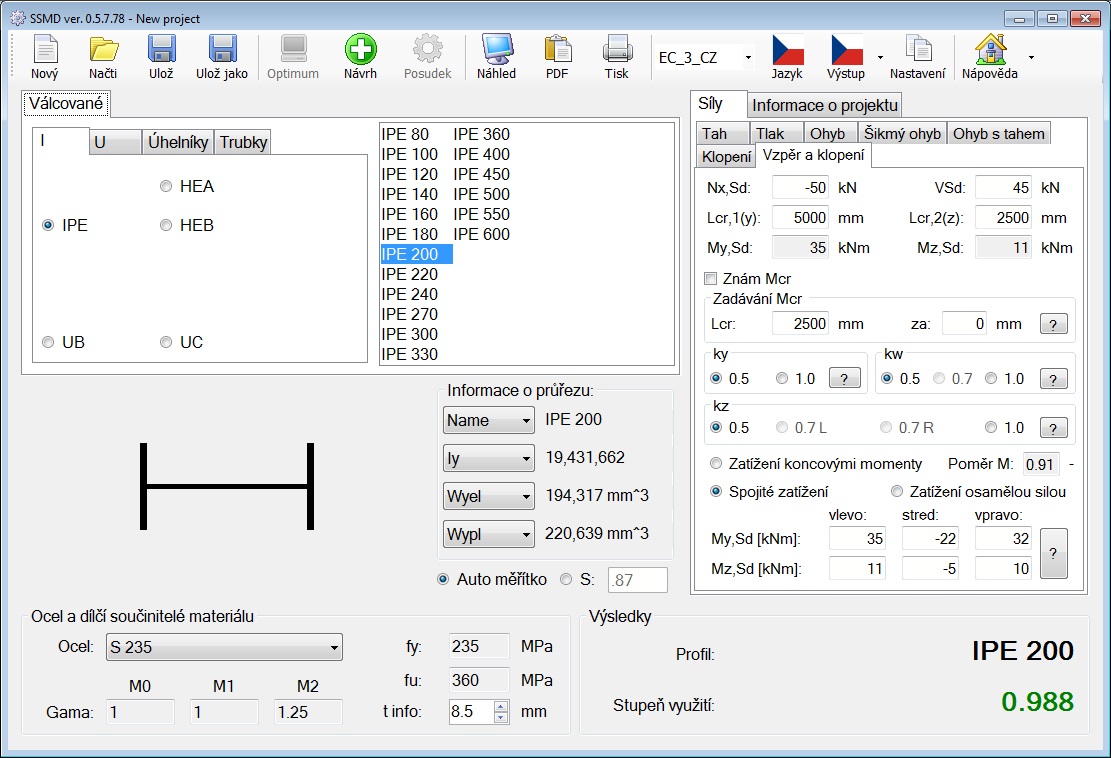1111x758 pixels.
Task: Click the Nový (new project) icon
Action: pos(44,56)
